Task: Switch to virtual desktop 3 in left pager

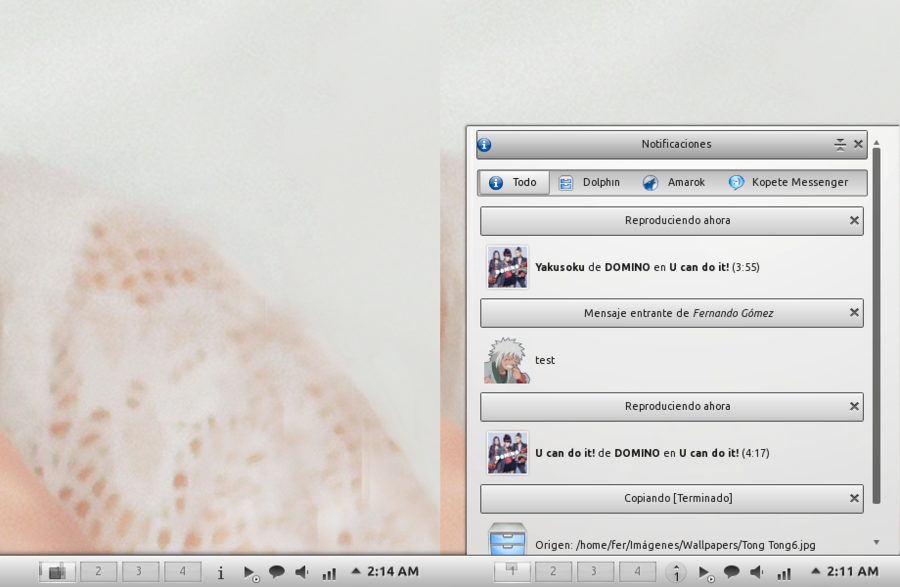Action: 140,572
